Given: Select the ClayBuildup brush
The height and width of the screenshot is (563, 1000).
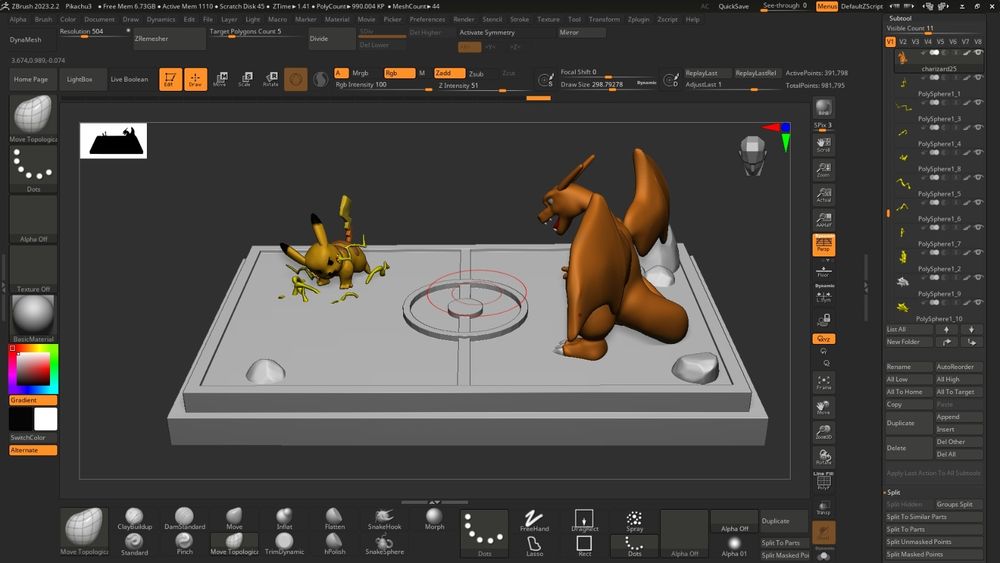Looking at the screenshot, I should [135, 516].
